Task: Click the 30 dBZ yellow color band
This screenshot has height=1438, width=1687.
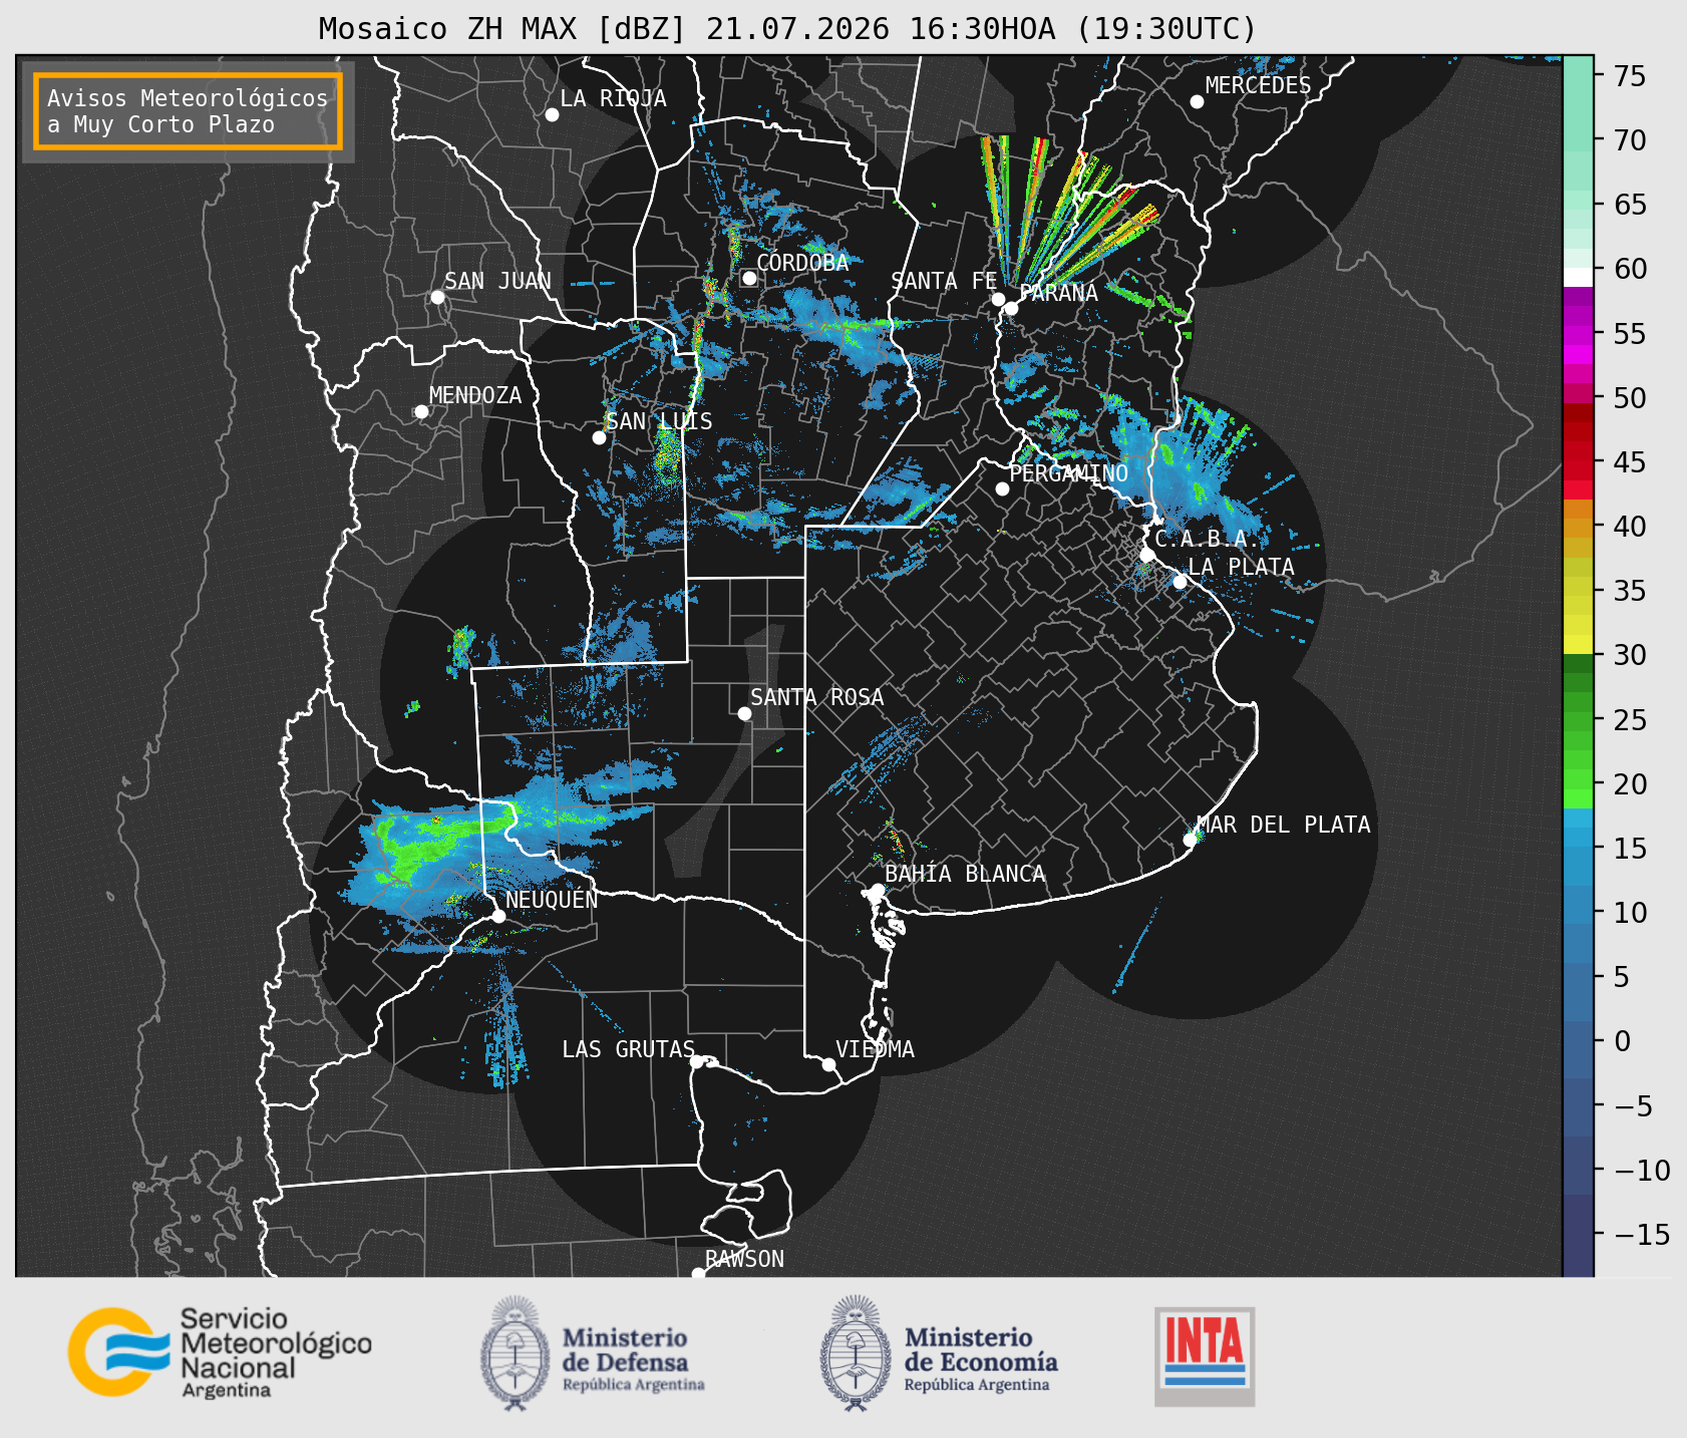Action: coord(1578,645)
